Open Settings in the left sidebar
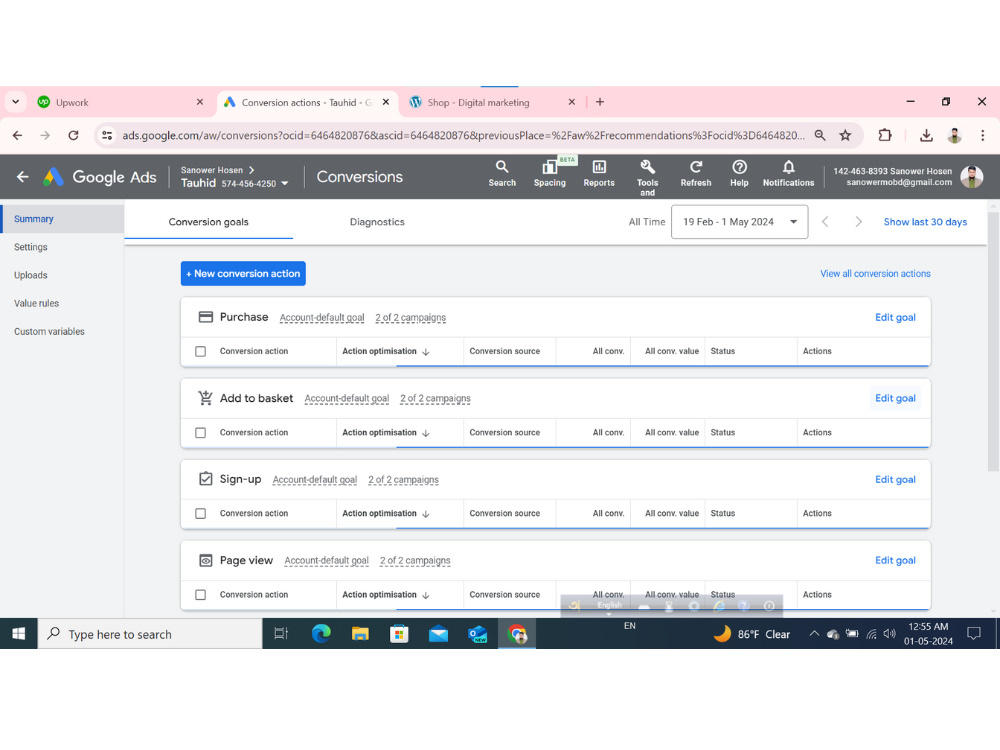1000x750 pixels. tap(31, 247)
